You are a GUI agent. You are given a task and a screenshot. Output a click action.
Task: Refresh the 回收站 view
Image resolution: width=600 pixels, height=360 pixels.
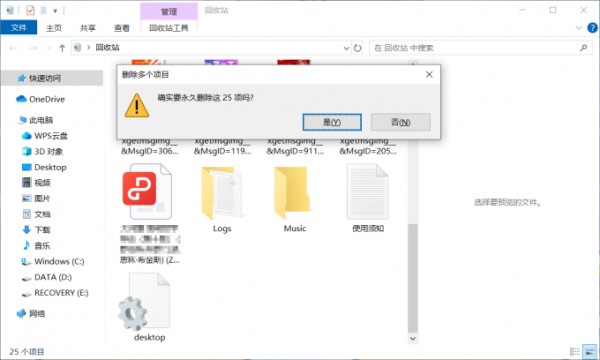pos(357,48)
